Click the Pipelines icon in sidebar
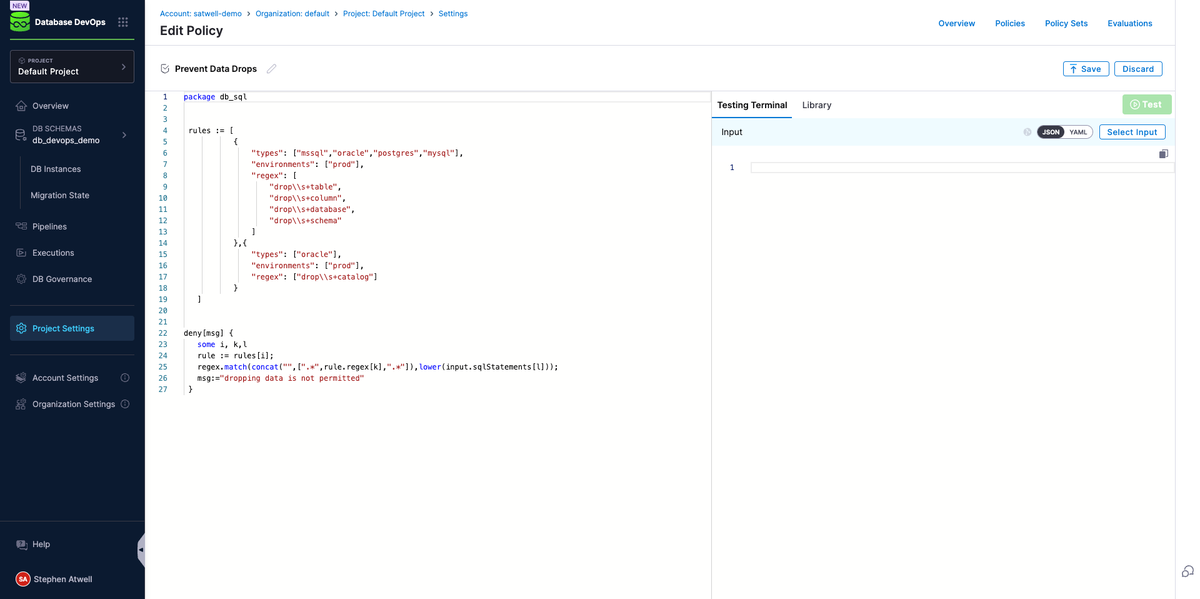 click(21, 227)
